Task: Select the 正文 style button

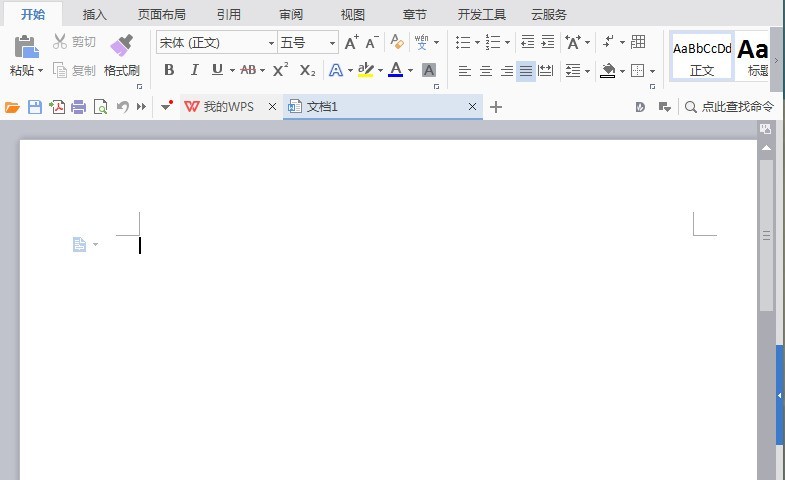Action: pyautogui.click(x=702, y=56)
